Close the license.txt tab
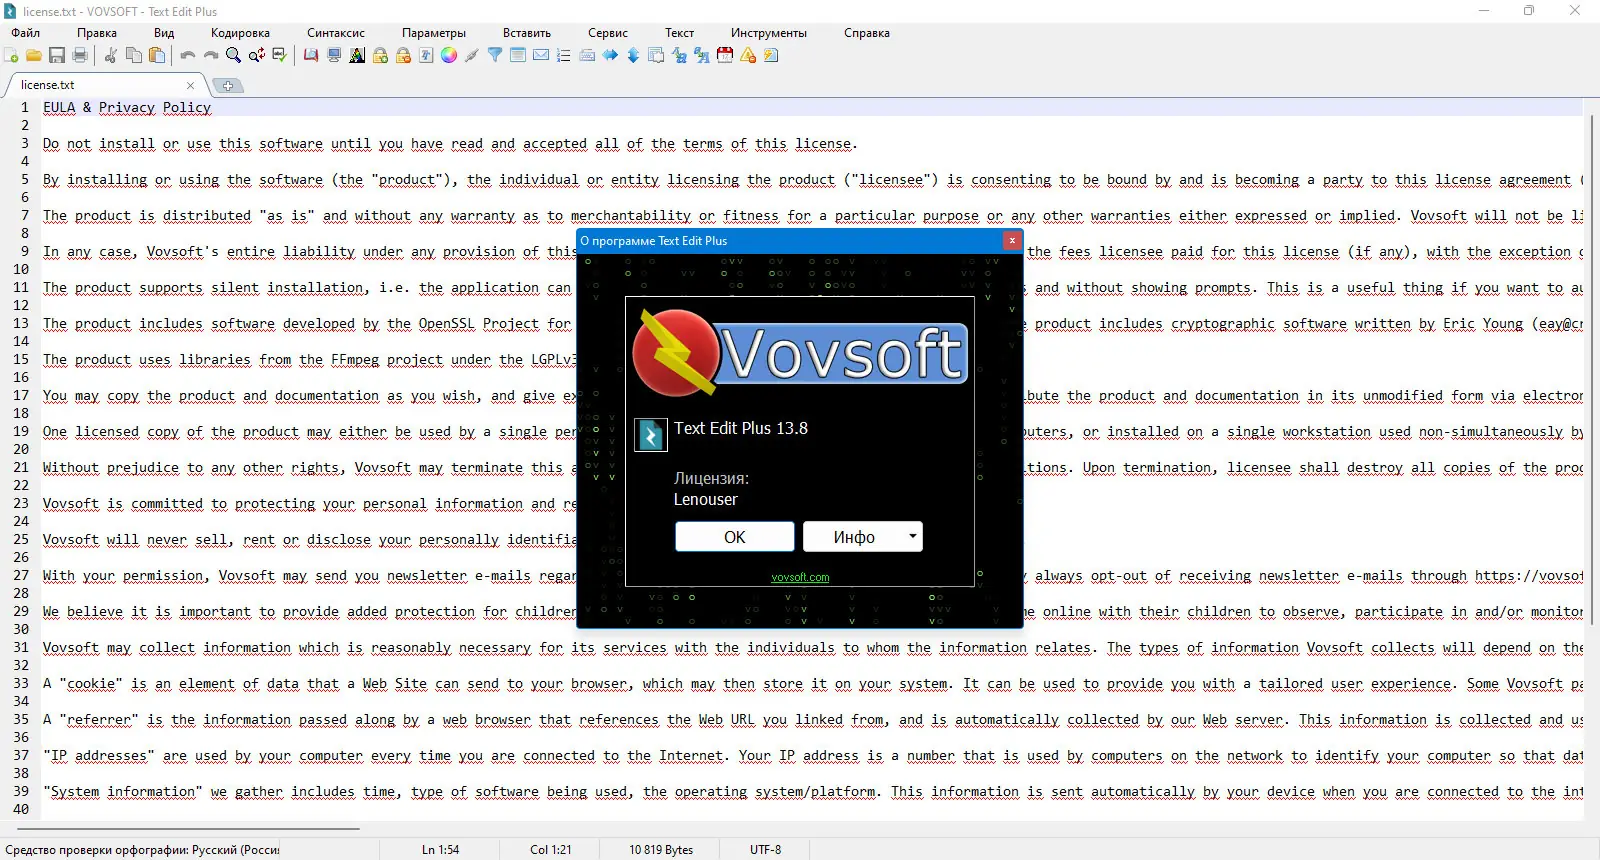The height and width of the screenshot is (860, 1600). pyautogui.click(x=190, y=85)
